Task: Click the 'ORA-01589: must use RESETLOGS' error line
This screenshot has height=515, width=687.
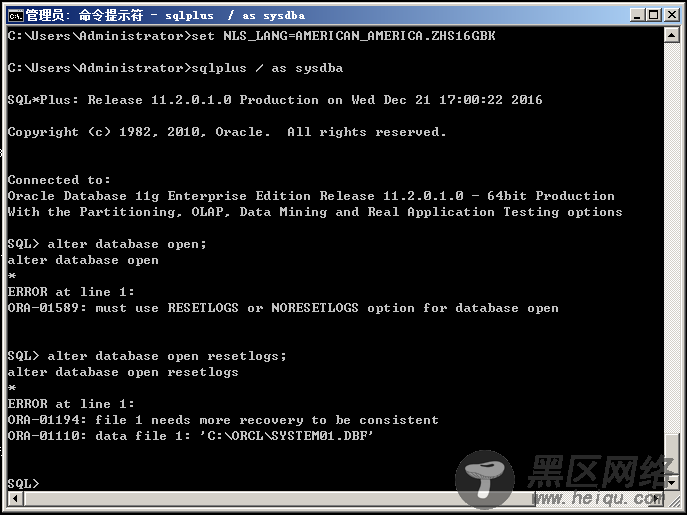Action: click(x=283, y=308)
